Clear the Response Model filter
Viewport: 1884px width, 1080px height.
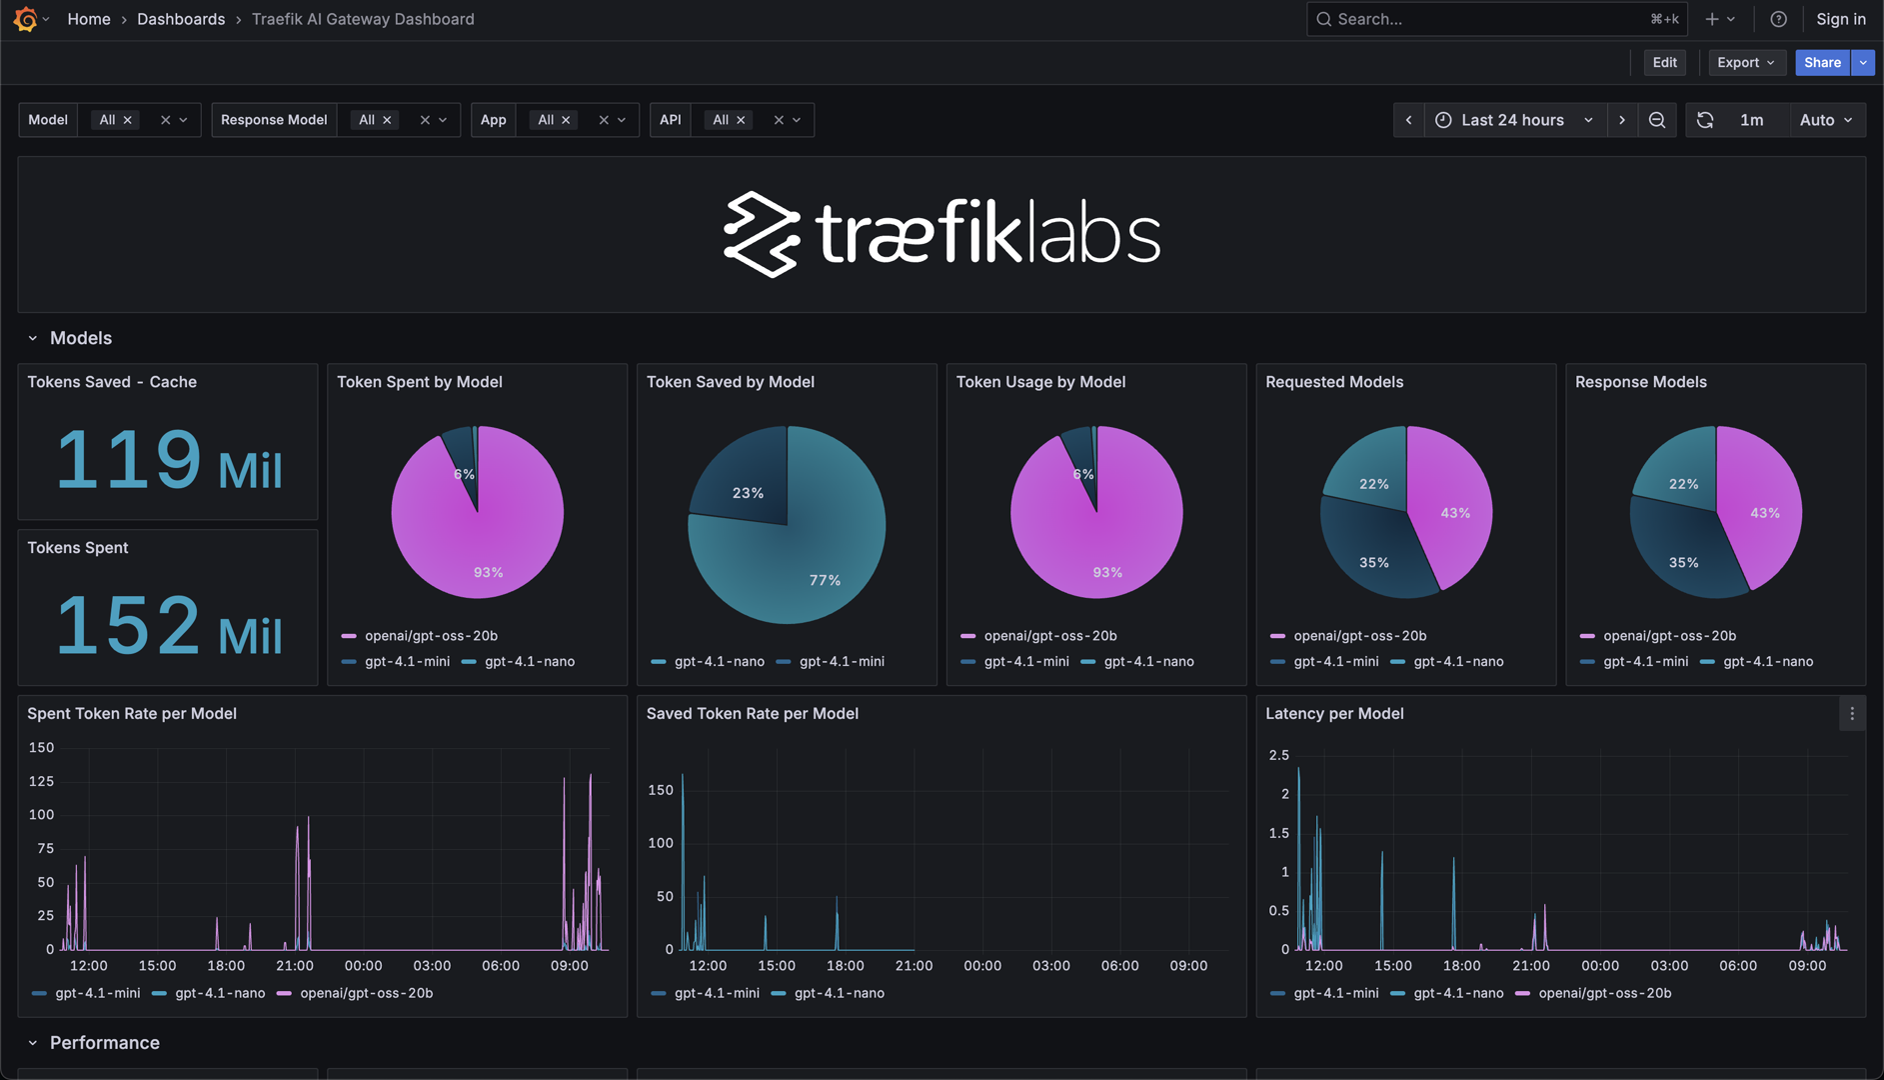pos(425,120)
